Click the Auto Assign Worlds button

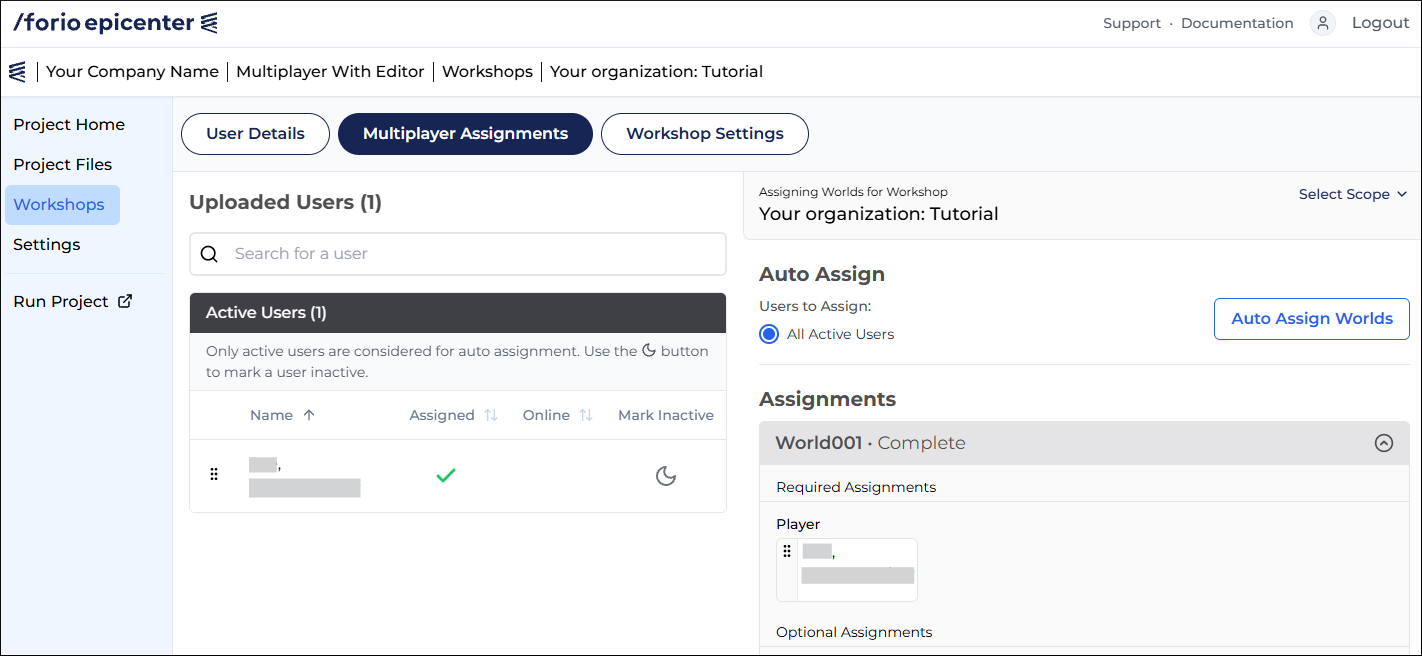click(x=1311, y=318)
